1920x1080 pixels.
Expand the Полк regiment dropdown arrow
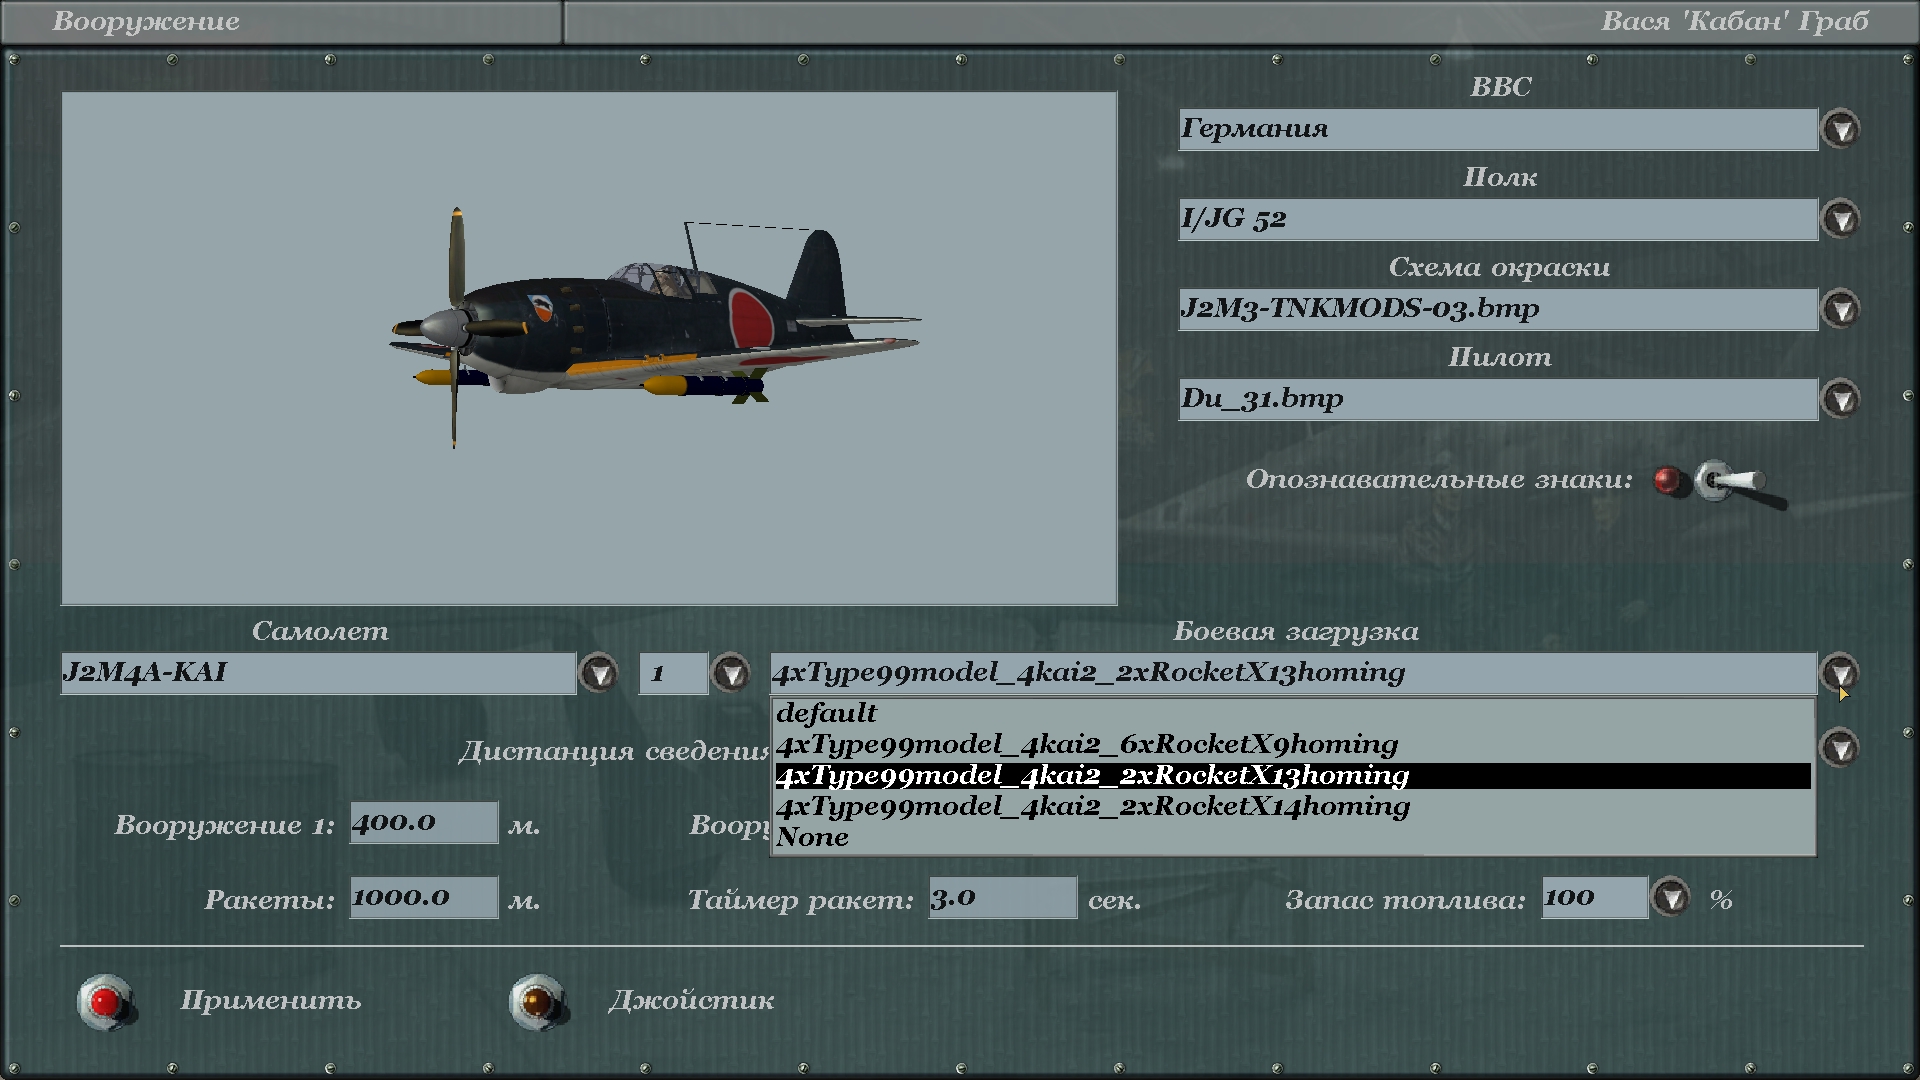point(1840,219)
